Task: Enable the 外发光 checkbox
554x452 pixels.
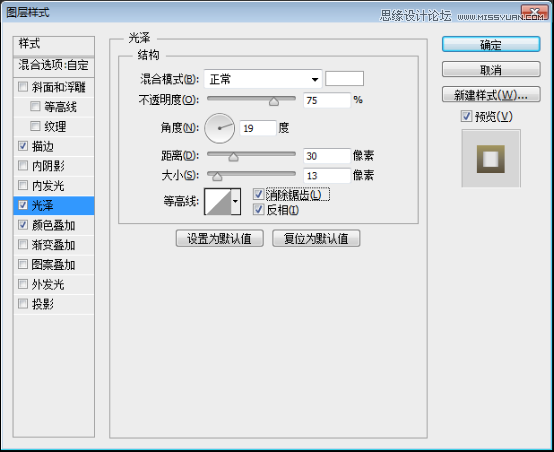Action: click(23, 284)
